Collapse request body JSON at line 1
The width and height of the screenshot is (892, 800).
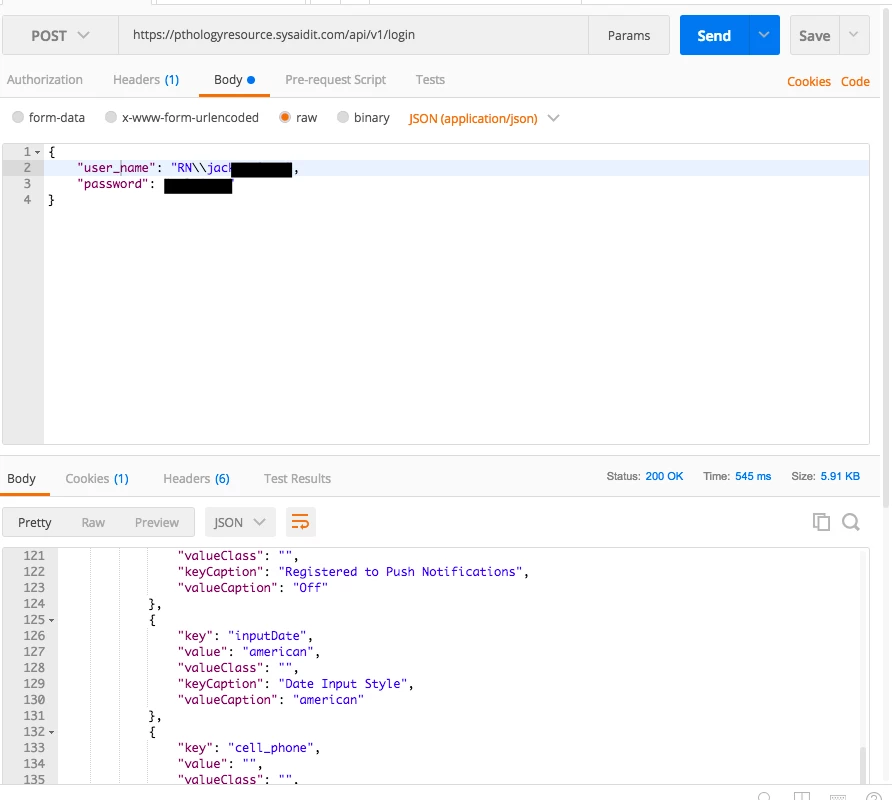click(38, 152)
